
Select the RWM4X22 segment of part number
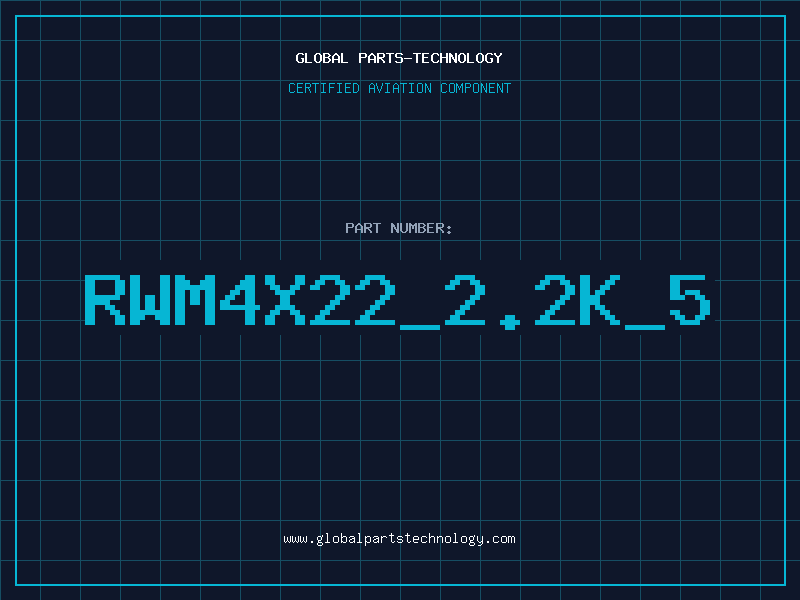[x=240, y=300]
